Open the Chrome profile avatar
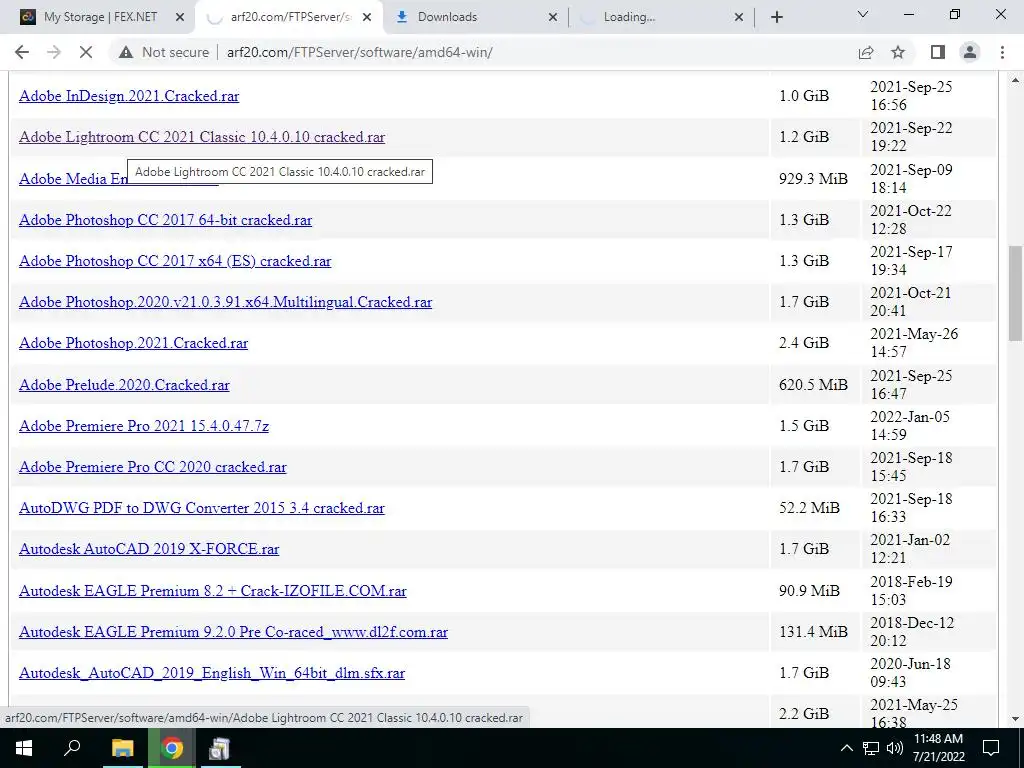Screen dimensions: 1024x768 click(970, 52)
